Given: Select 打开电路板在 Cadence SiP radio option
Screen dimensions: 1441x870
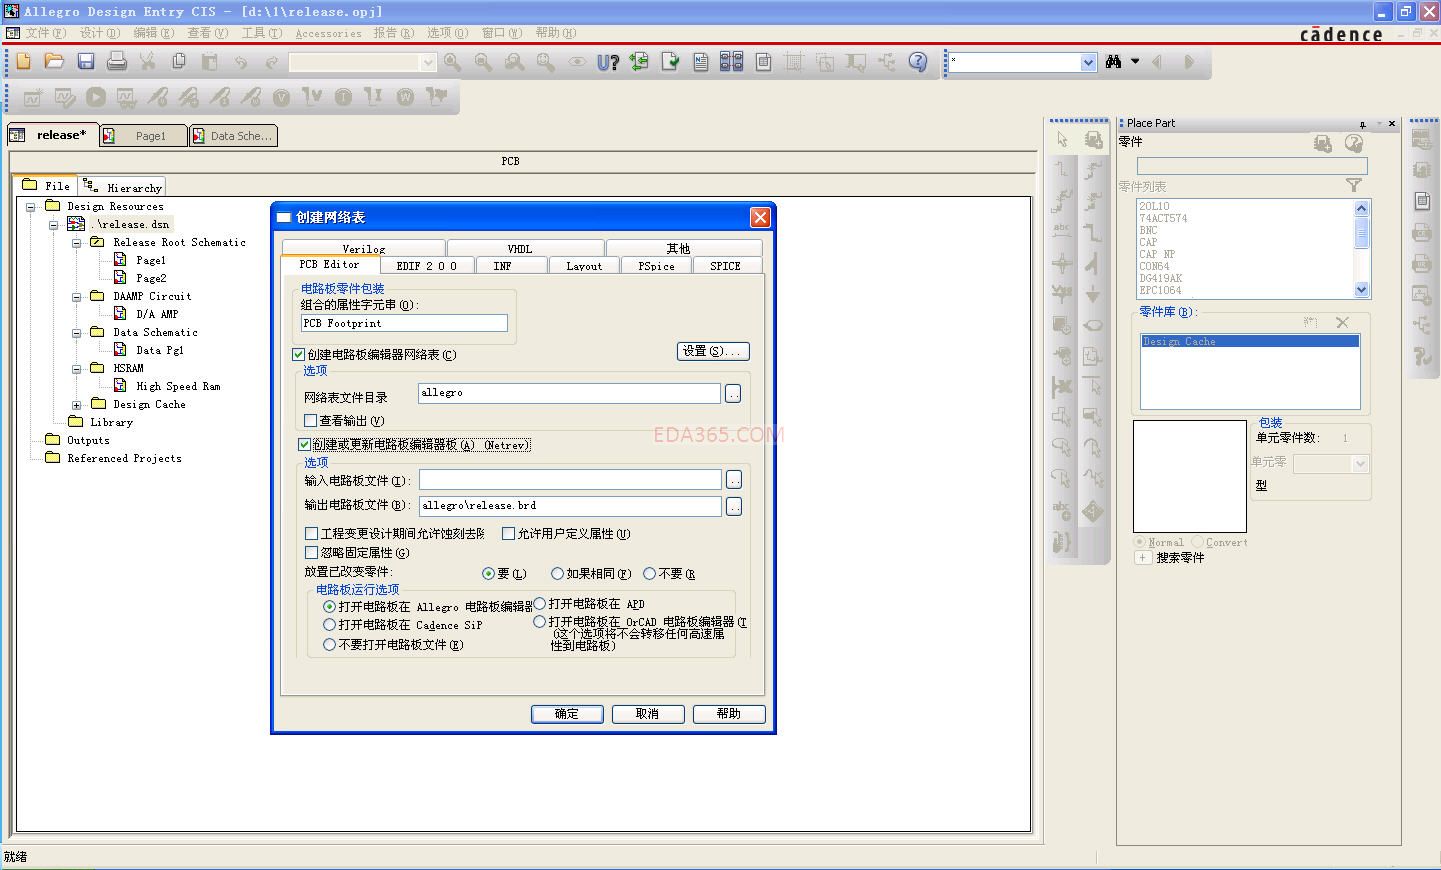Looking at the screenshot, I should [329, 625].
